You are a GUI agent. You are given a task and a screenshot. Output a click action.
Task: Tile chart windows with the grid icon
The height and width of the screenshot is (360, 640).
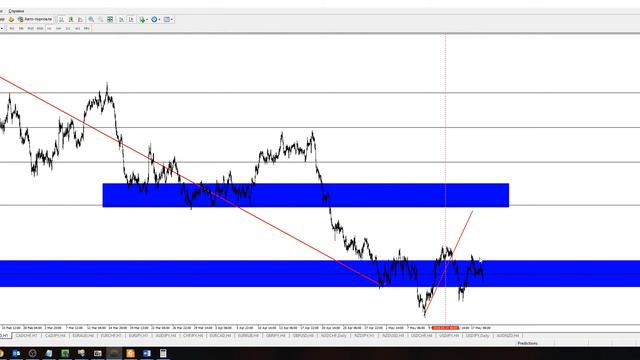(x=110, y=19)
